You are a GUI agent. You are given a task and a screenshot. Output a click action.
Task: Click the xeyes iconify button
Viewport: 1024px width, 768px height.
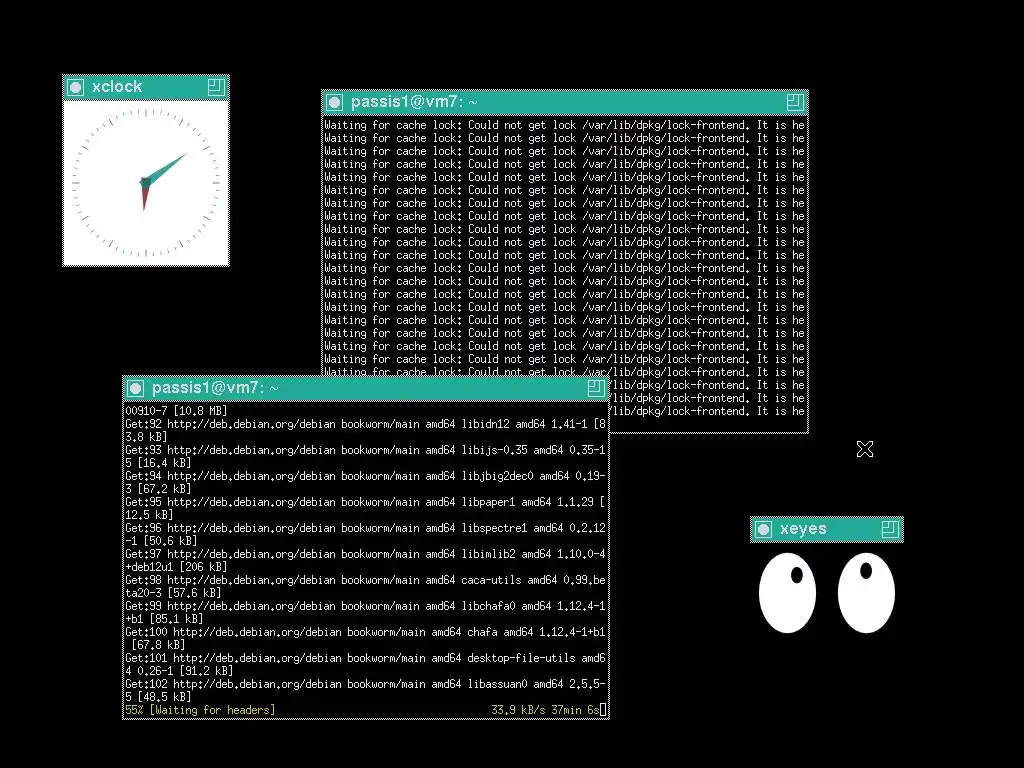click(763, 530)
